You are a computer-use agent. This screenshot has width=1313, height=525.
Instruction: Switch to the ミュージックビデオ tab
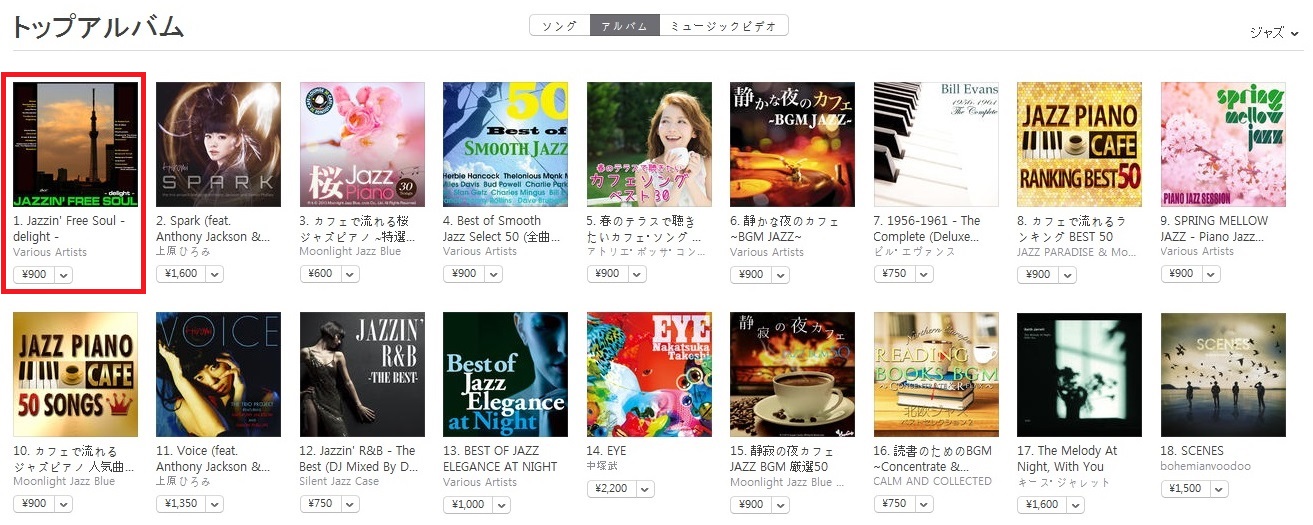[723, 26]
